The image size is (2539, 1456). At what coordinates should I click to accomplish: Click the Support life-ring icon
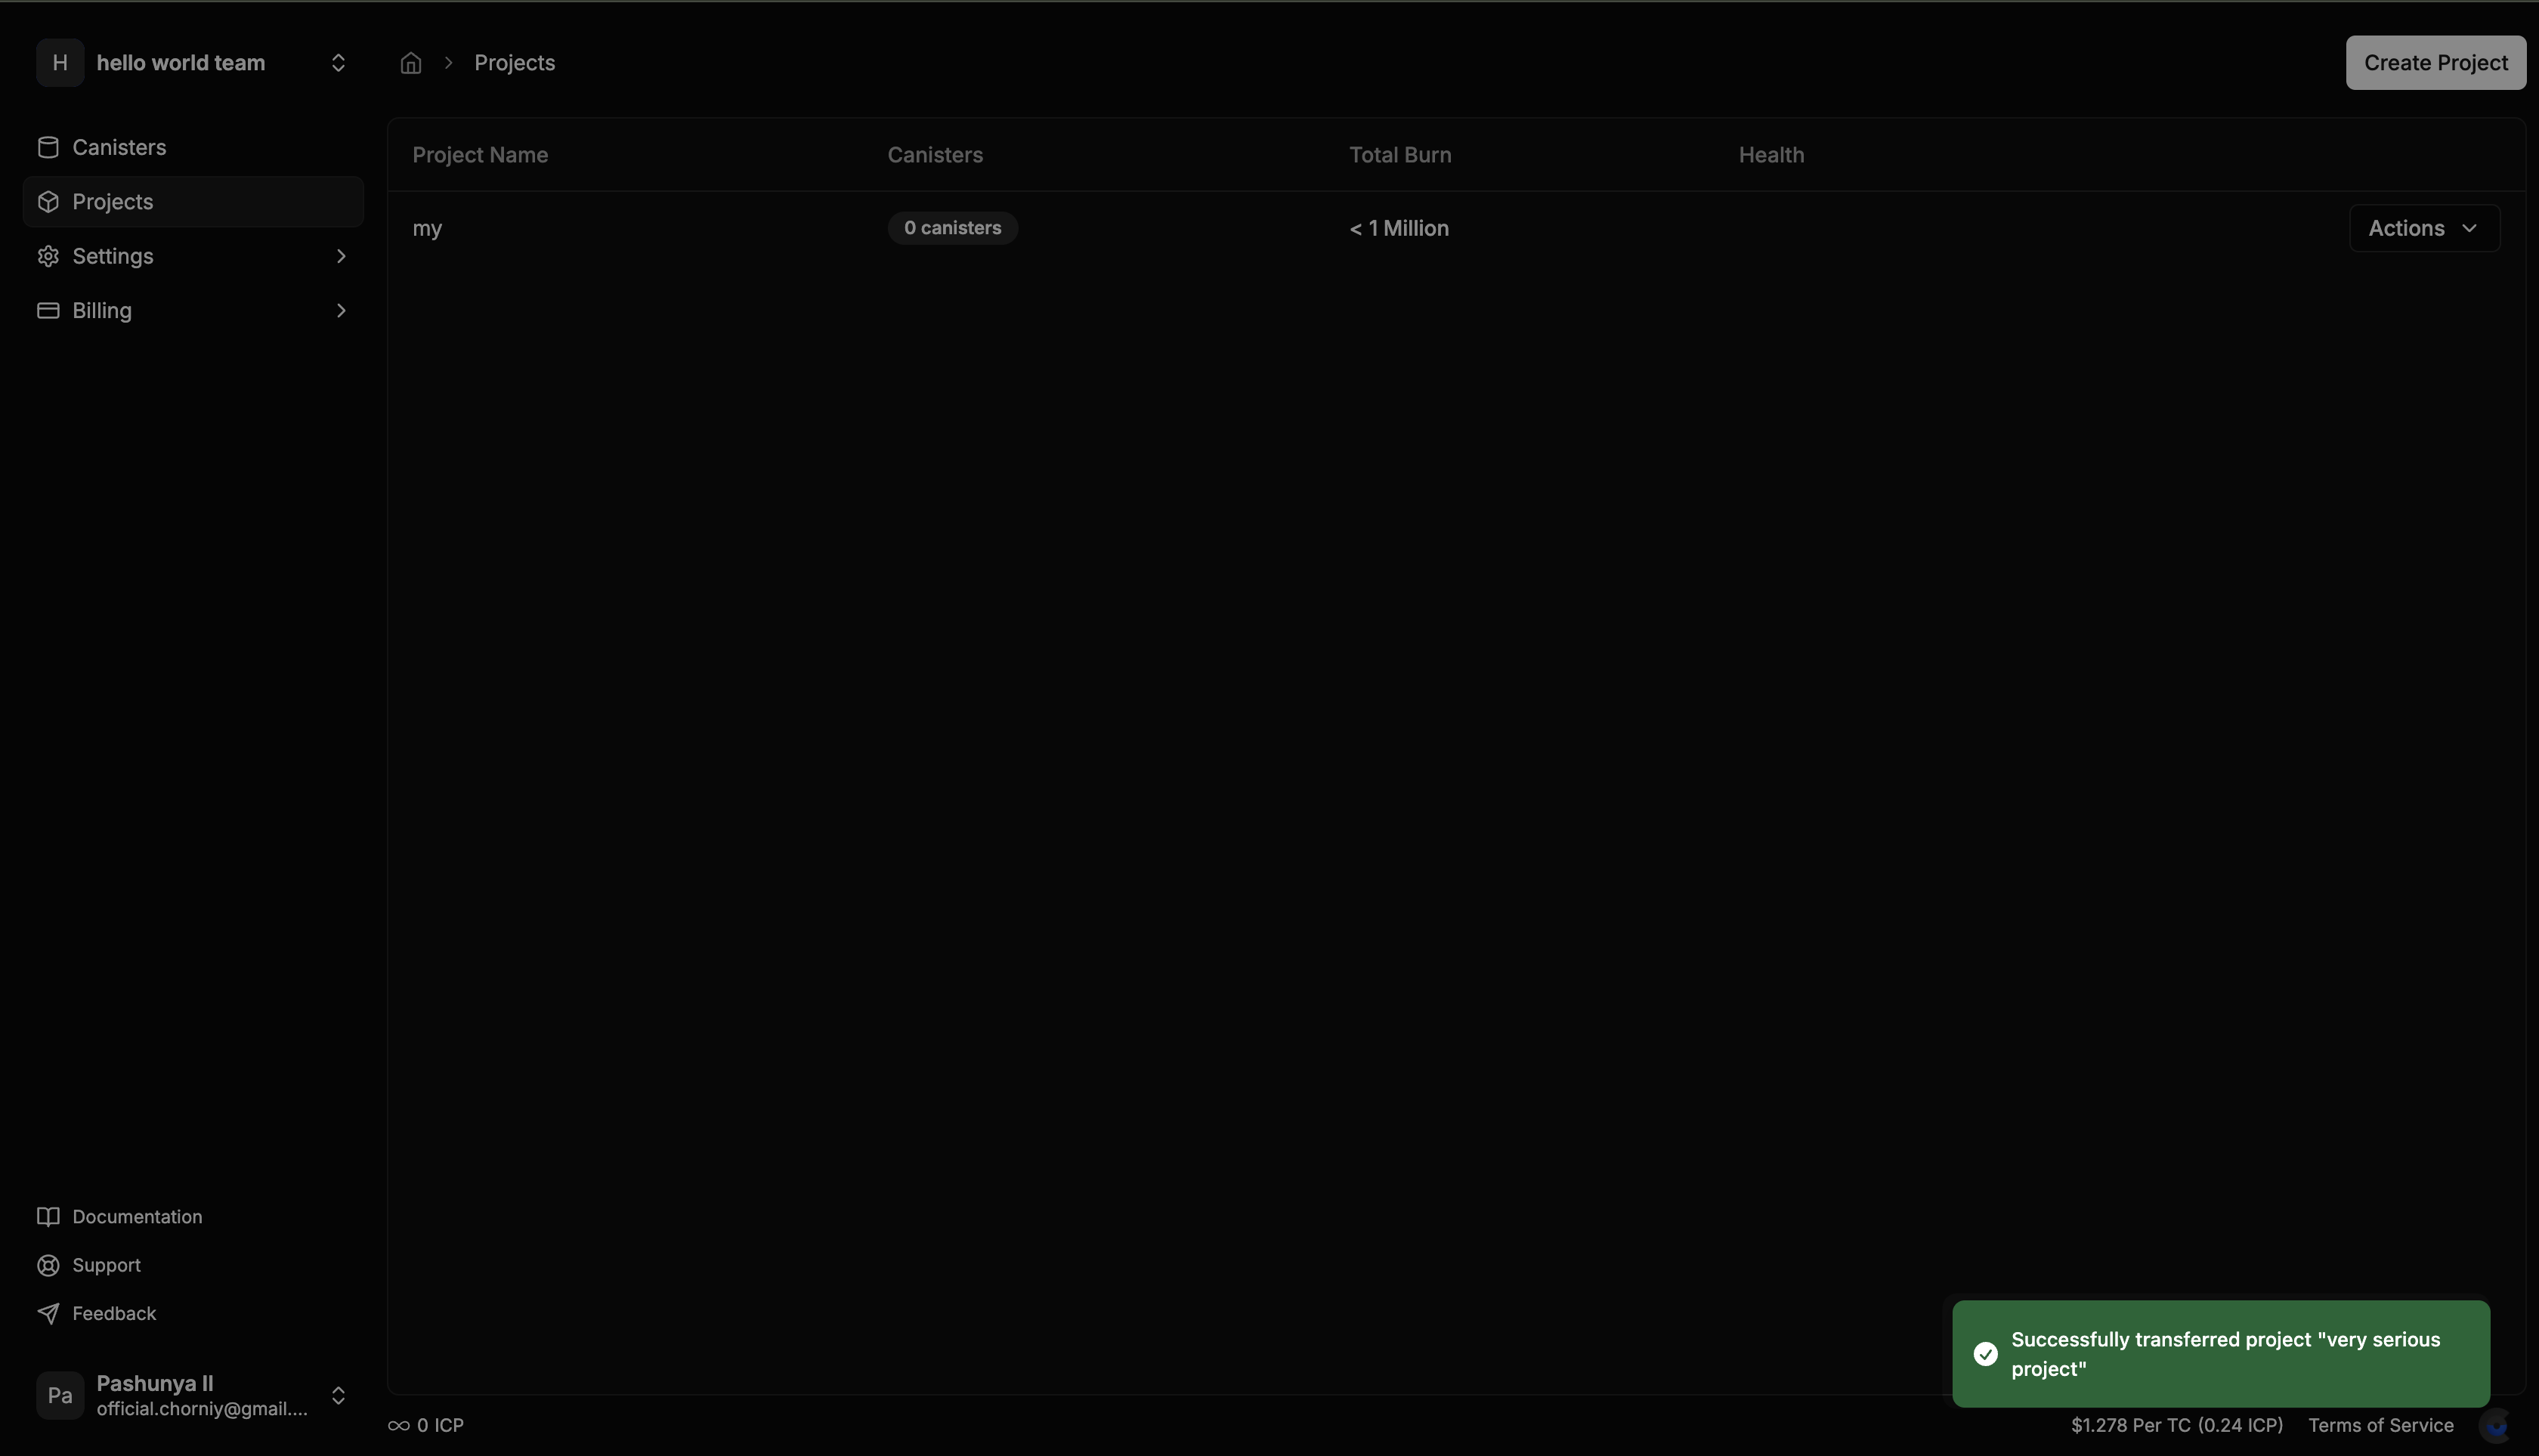(47, 1265)
